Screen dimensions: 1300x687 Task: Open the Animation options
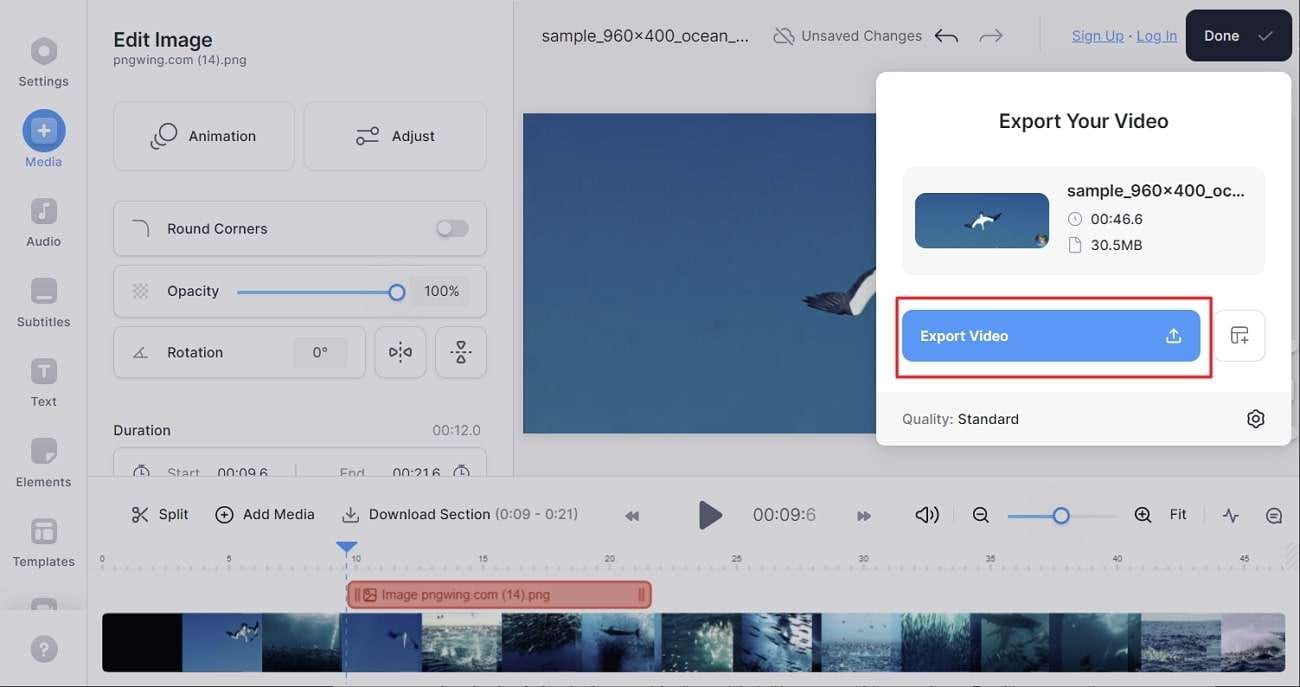pos(203,135)
